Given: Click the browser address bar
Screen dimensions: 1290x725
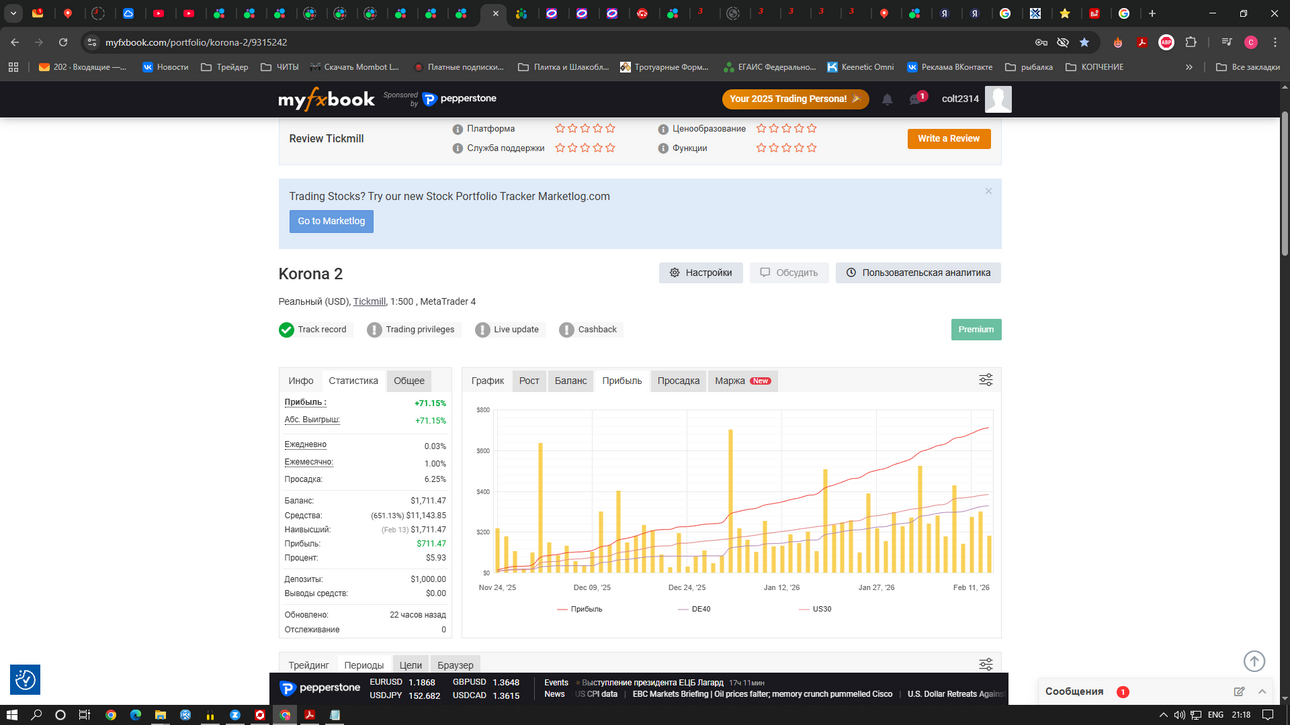Looking at the screenshot, I should 560,43.
